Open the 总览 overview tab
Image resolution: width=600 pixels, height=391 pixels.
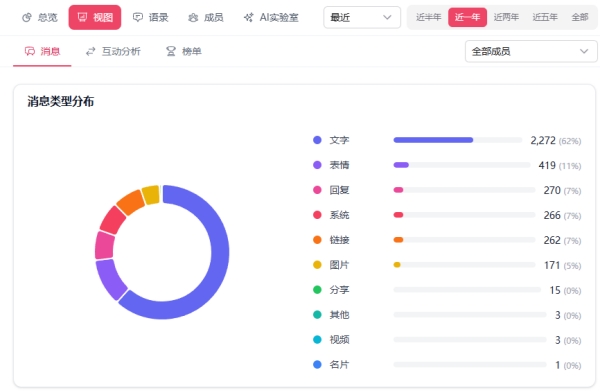coord(40,18)
